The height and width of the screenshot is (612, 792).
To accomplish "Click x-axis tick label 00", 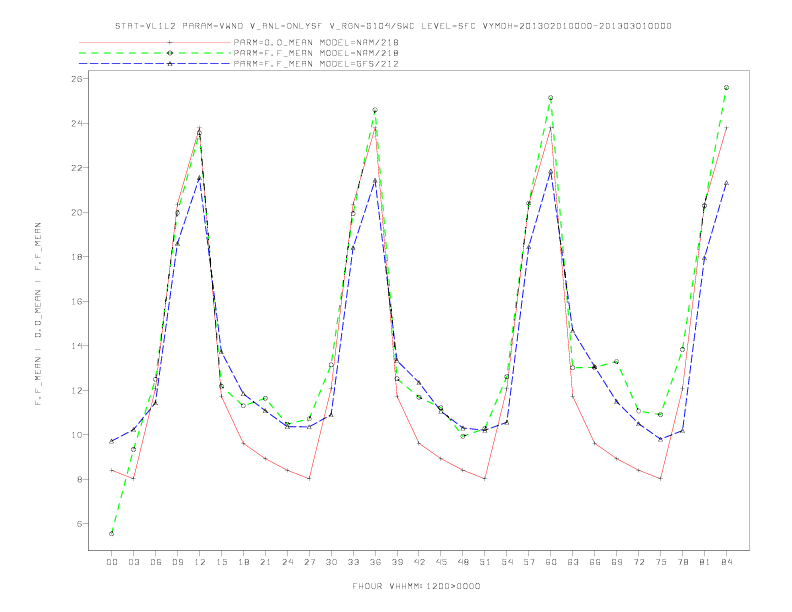I will (112, 562).
